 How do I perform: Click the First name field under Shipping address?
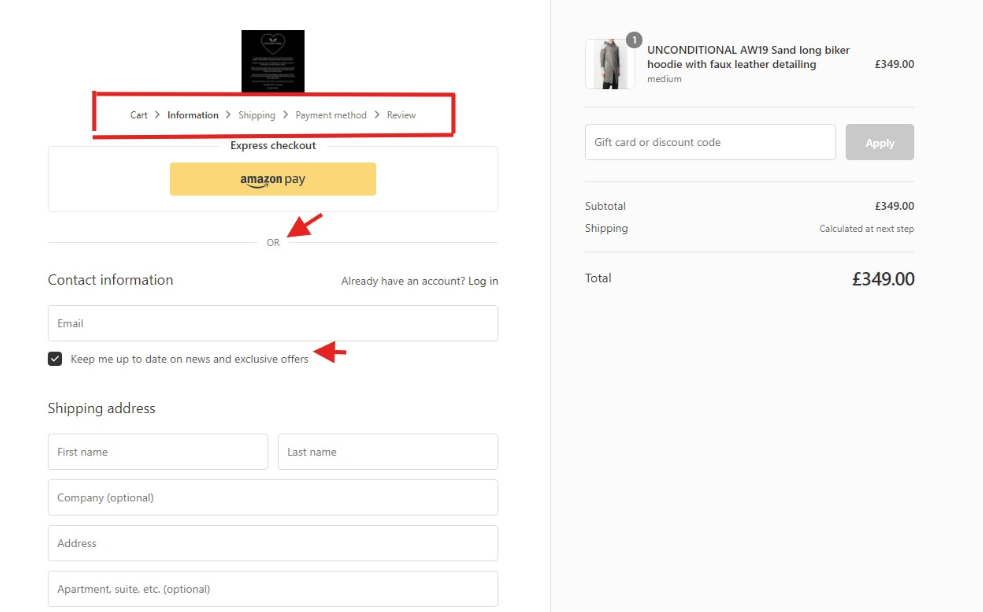click(157, 451)
